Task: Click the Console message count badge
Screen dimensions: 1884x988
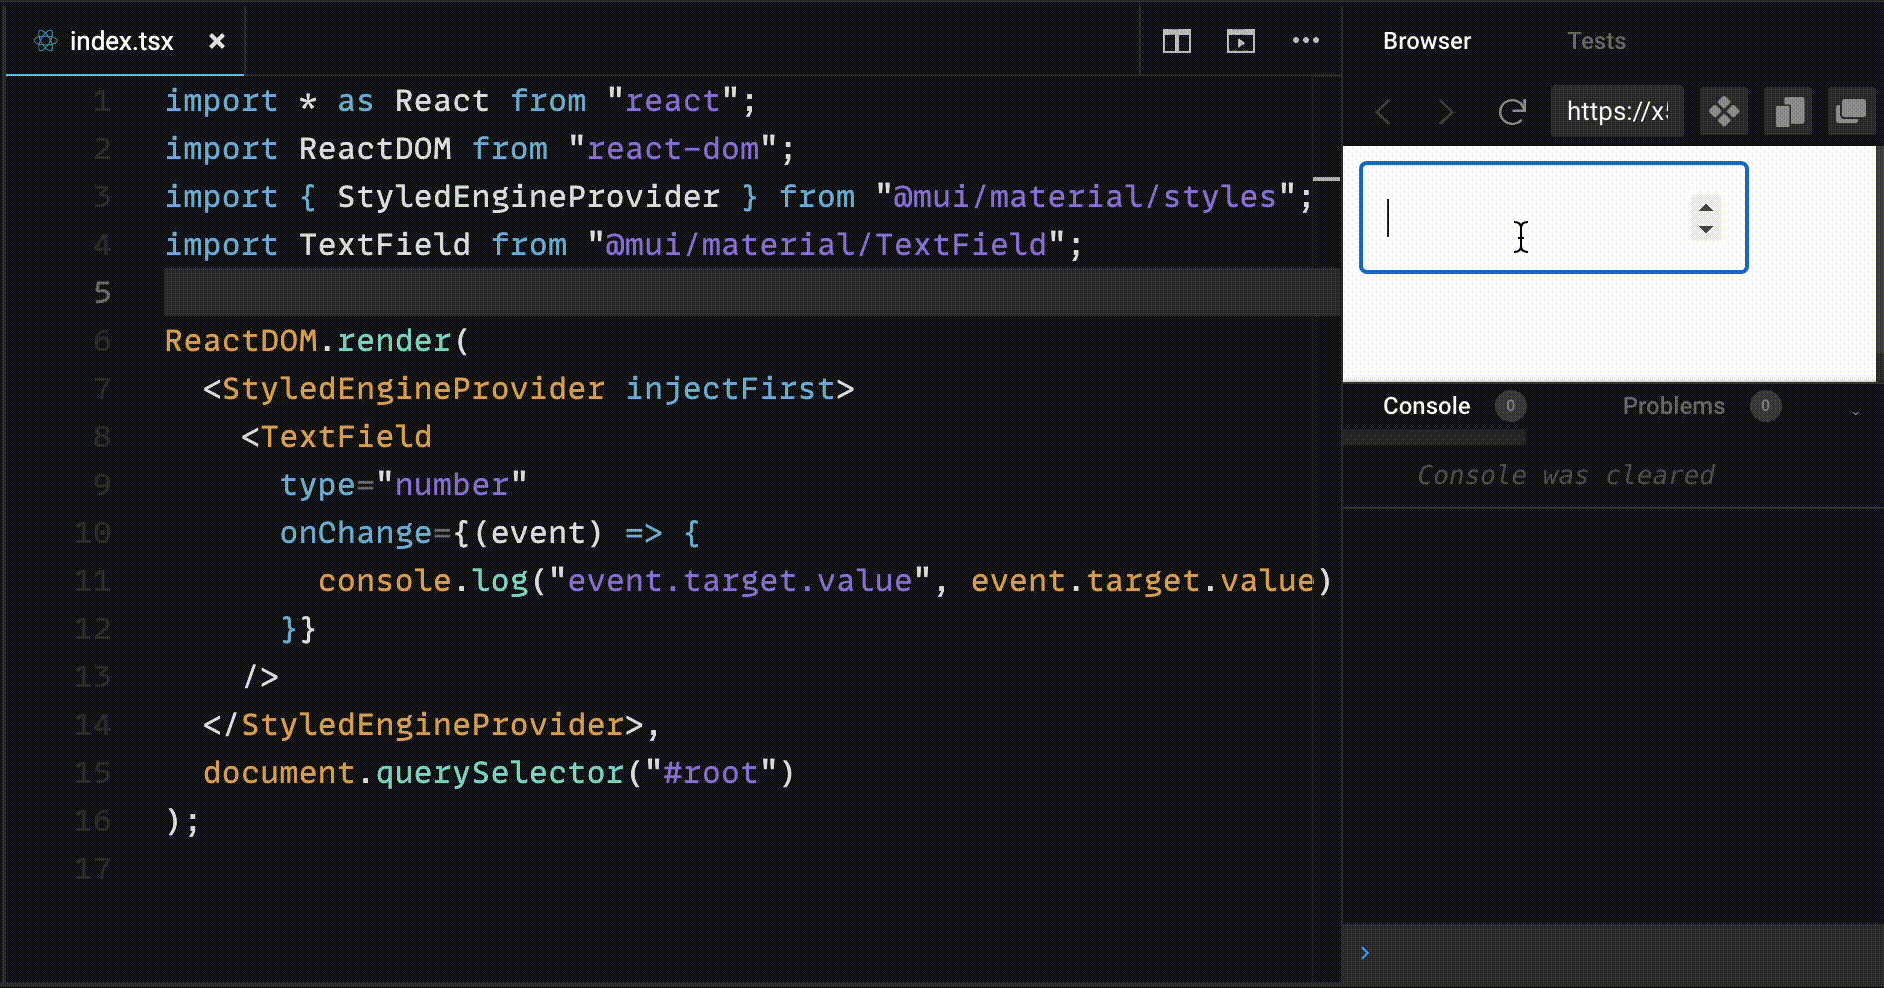Action: click(1511, 406)
